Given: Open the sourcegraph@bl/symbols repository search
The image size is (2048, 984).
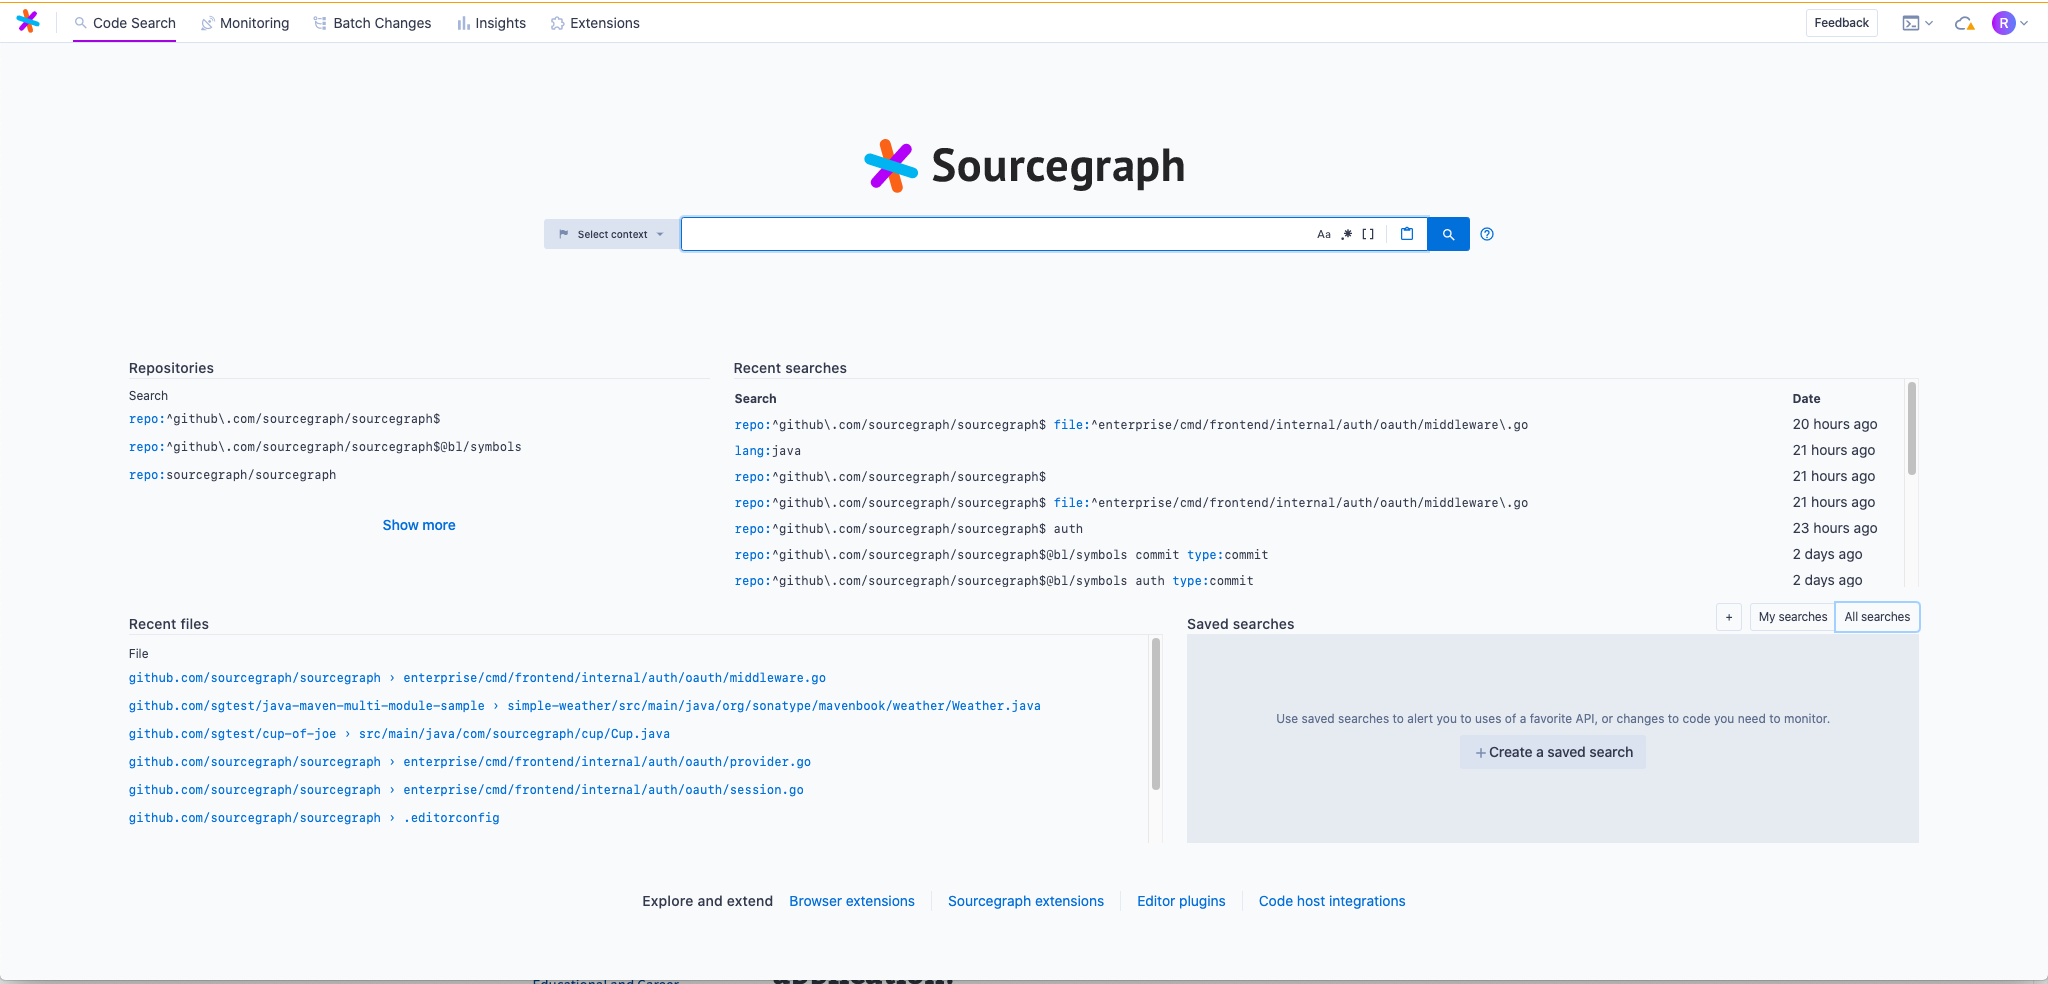Looking at the screenshot, I should point(325,447).
